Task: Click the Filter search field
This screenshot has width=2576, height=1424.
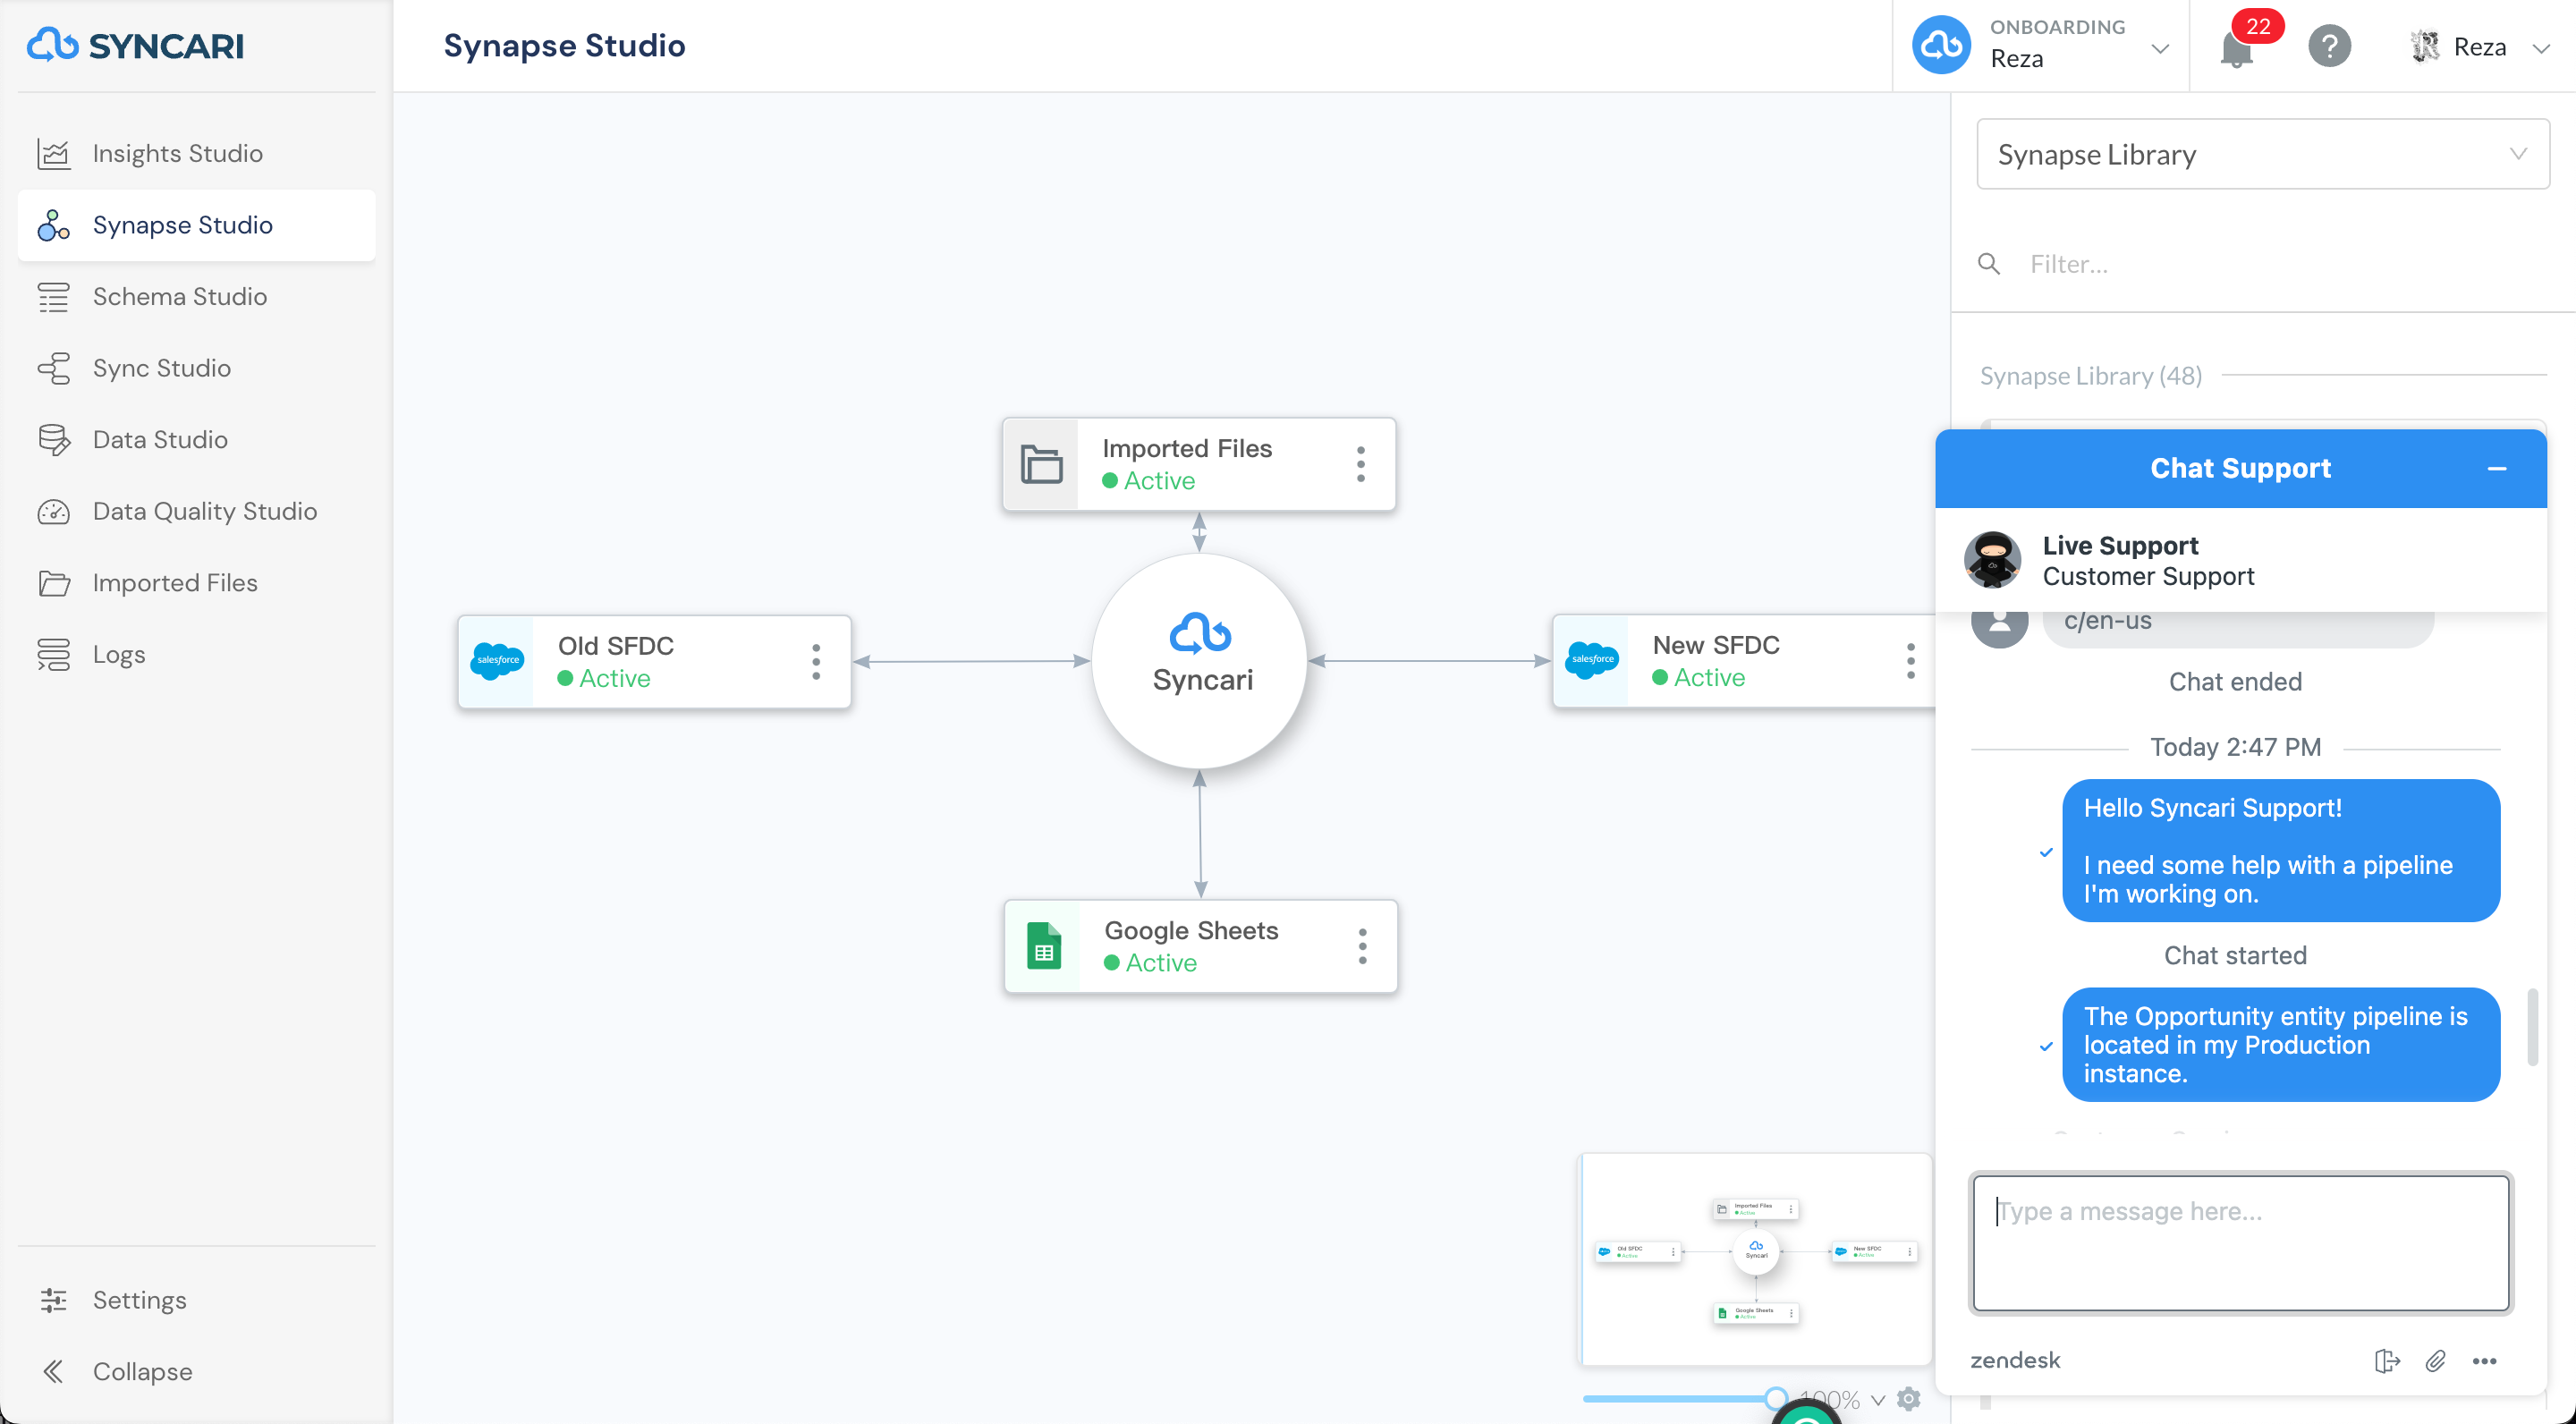Action: pos(2280,264)
